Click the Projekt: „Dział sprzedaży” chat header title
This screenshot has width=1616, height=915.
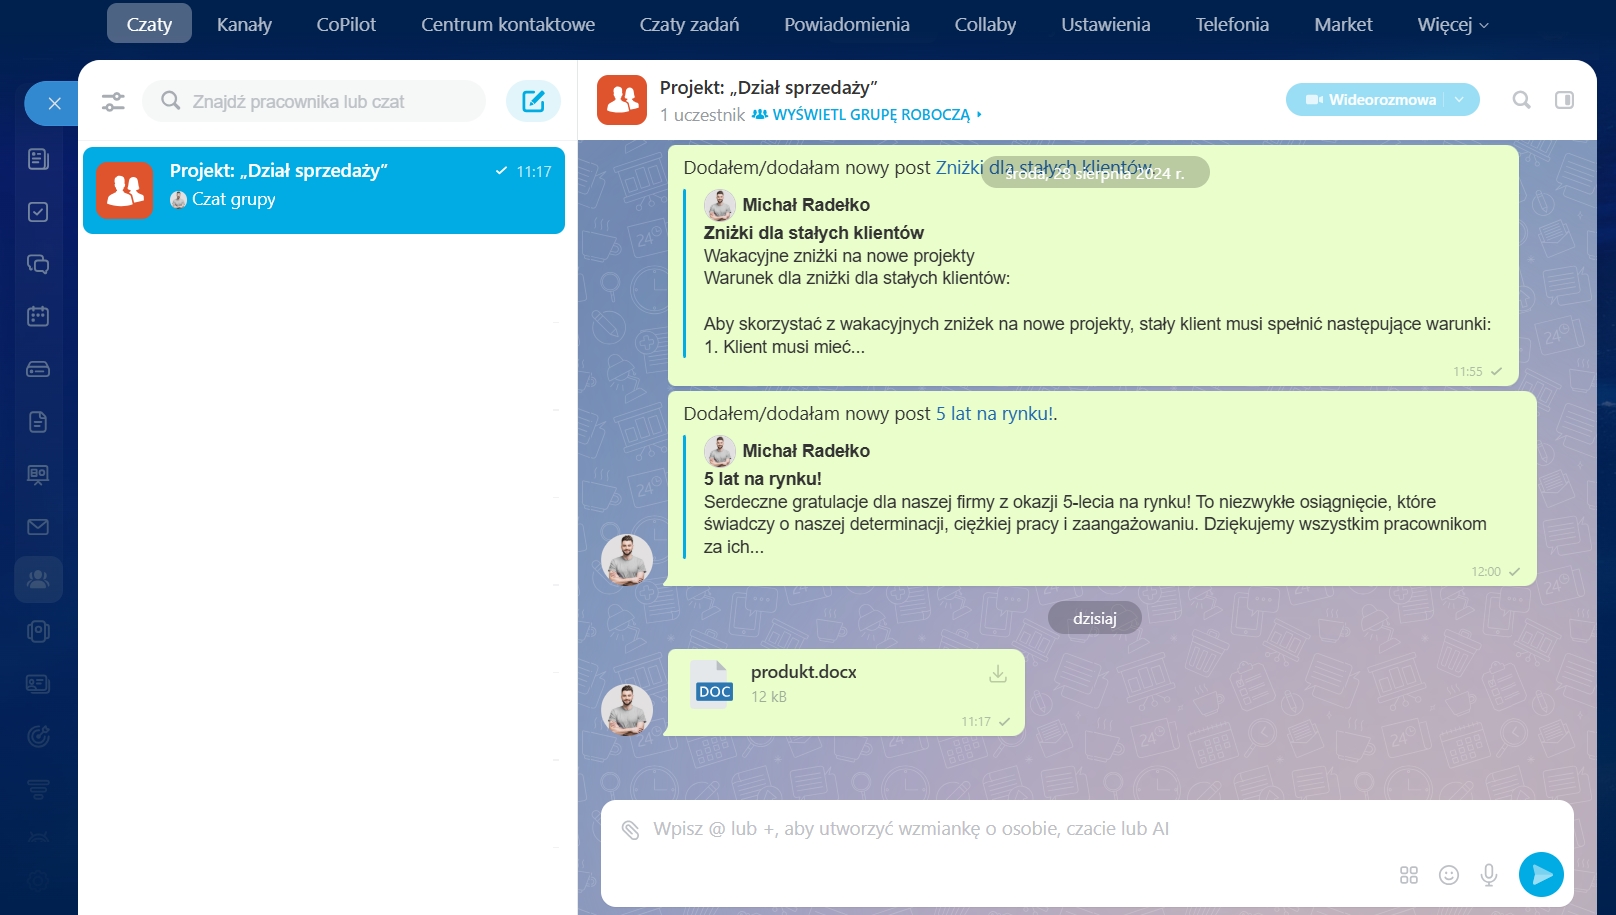(769, 88)
